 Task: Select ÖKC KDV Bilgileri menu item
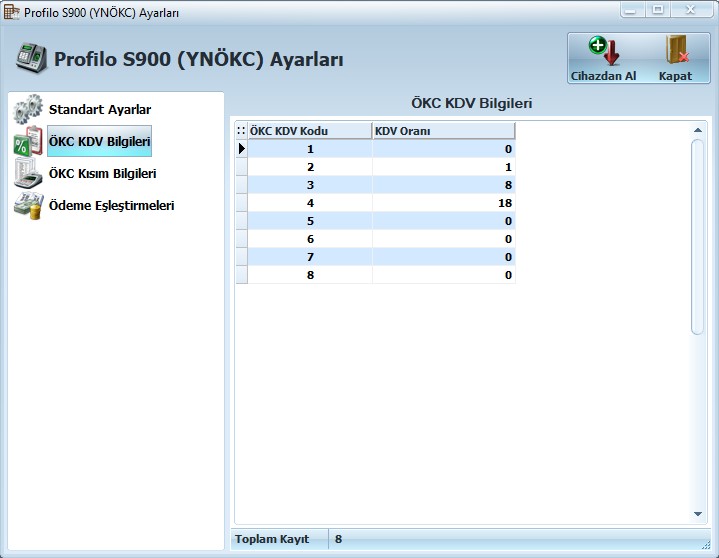click(100, 141)
